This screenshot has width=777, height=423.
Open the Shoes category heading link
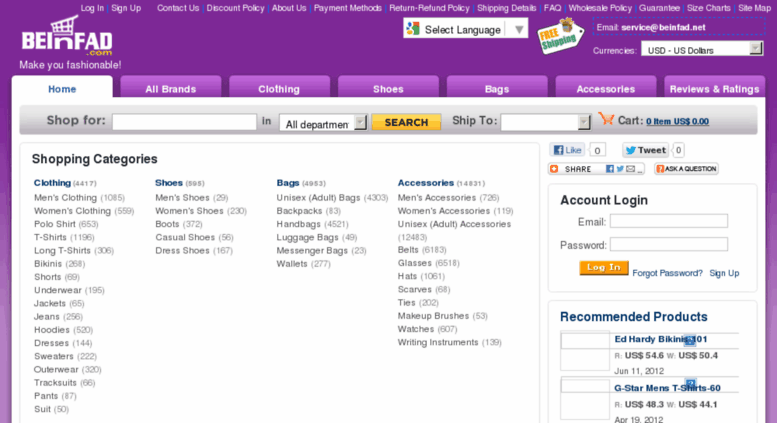[x=169, y=183]
